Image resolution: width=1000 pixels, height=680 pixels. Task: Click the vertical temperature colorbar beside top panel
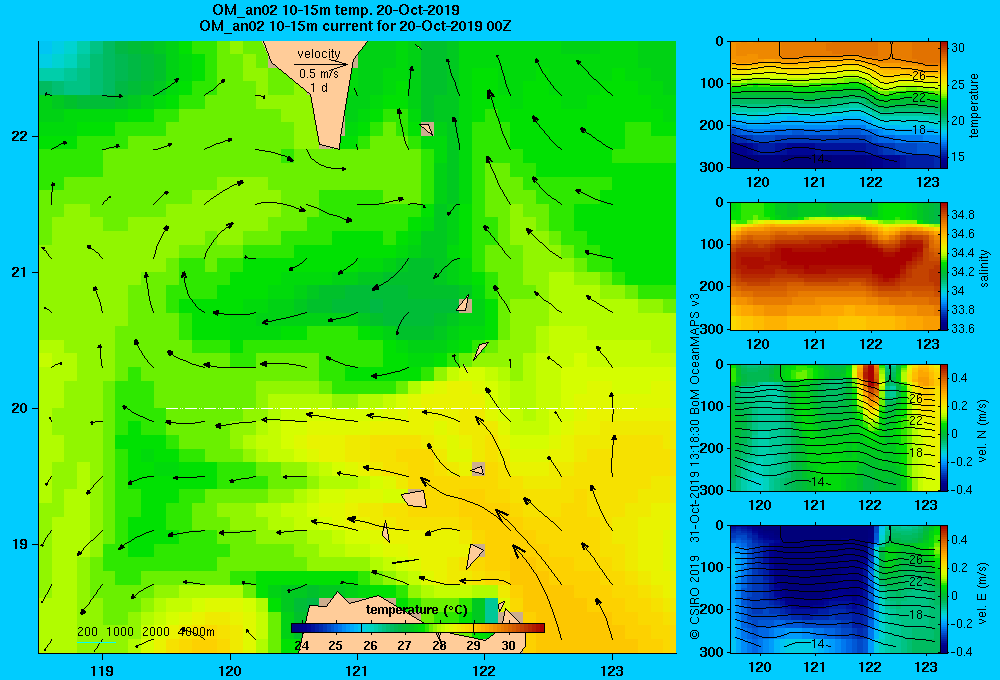[x=943, y=105]
